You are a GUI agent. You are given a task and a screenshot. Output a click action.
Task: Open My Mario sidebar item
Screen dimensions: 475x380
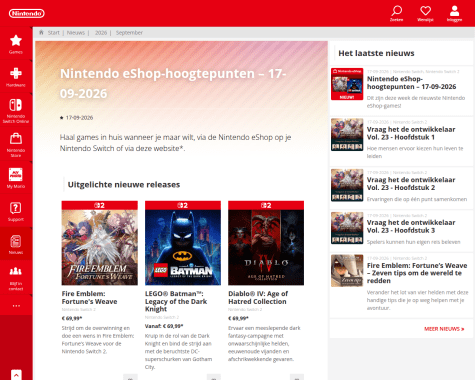[x=16, y=177]
